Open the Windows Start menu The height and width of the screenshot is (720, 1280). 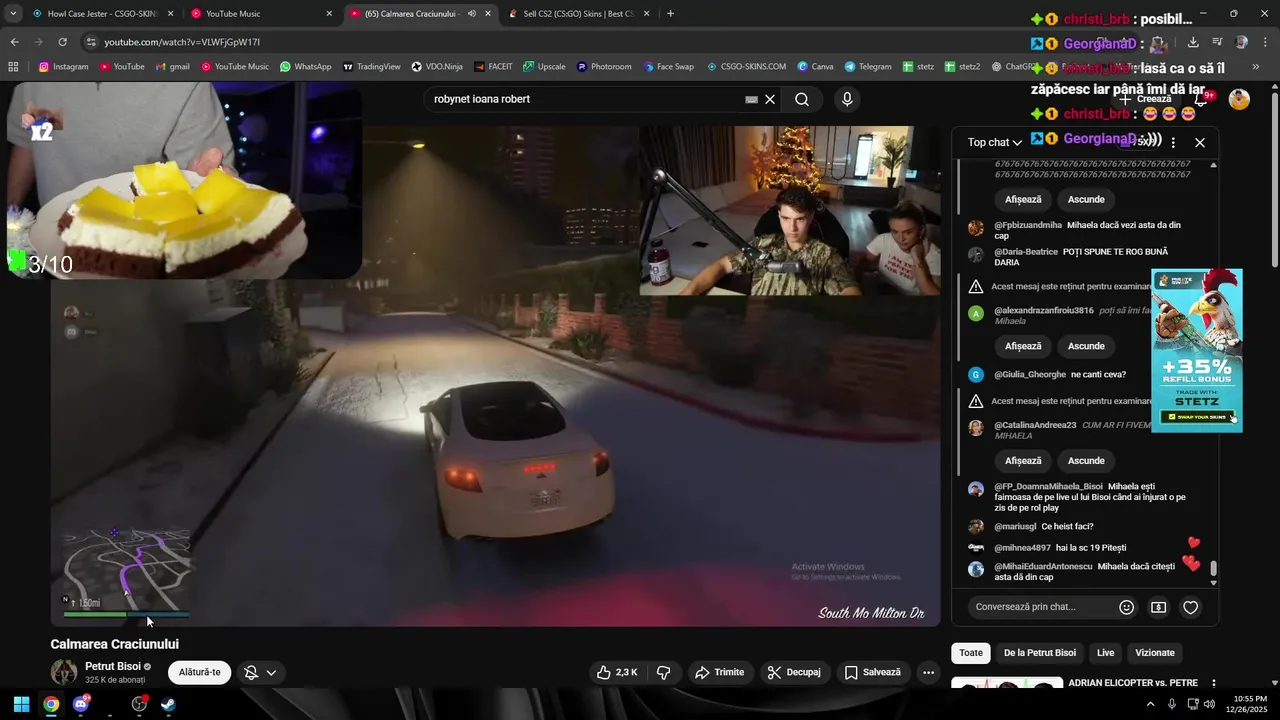click(21, 704)
